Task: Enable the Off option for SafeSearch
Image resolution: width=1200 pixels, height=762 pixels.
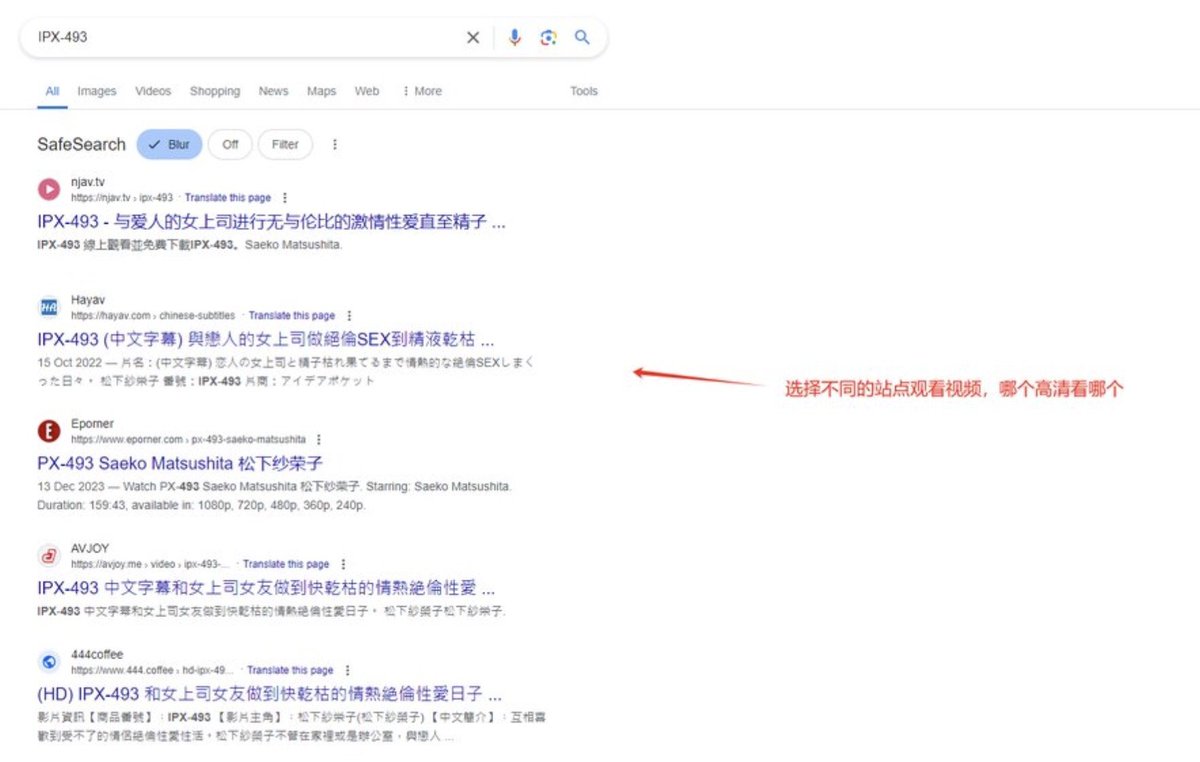Action: point(230,144)
